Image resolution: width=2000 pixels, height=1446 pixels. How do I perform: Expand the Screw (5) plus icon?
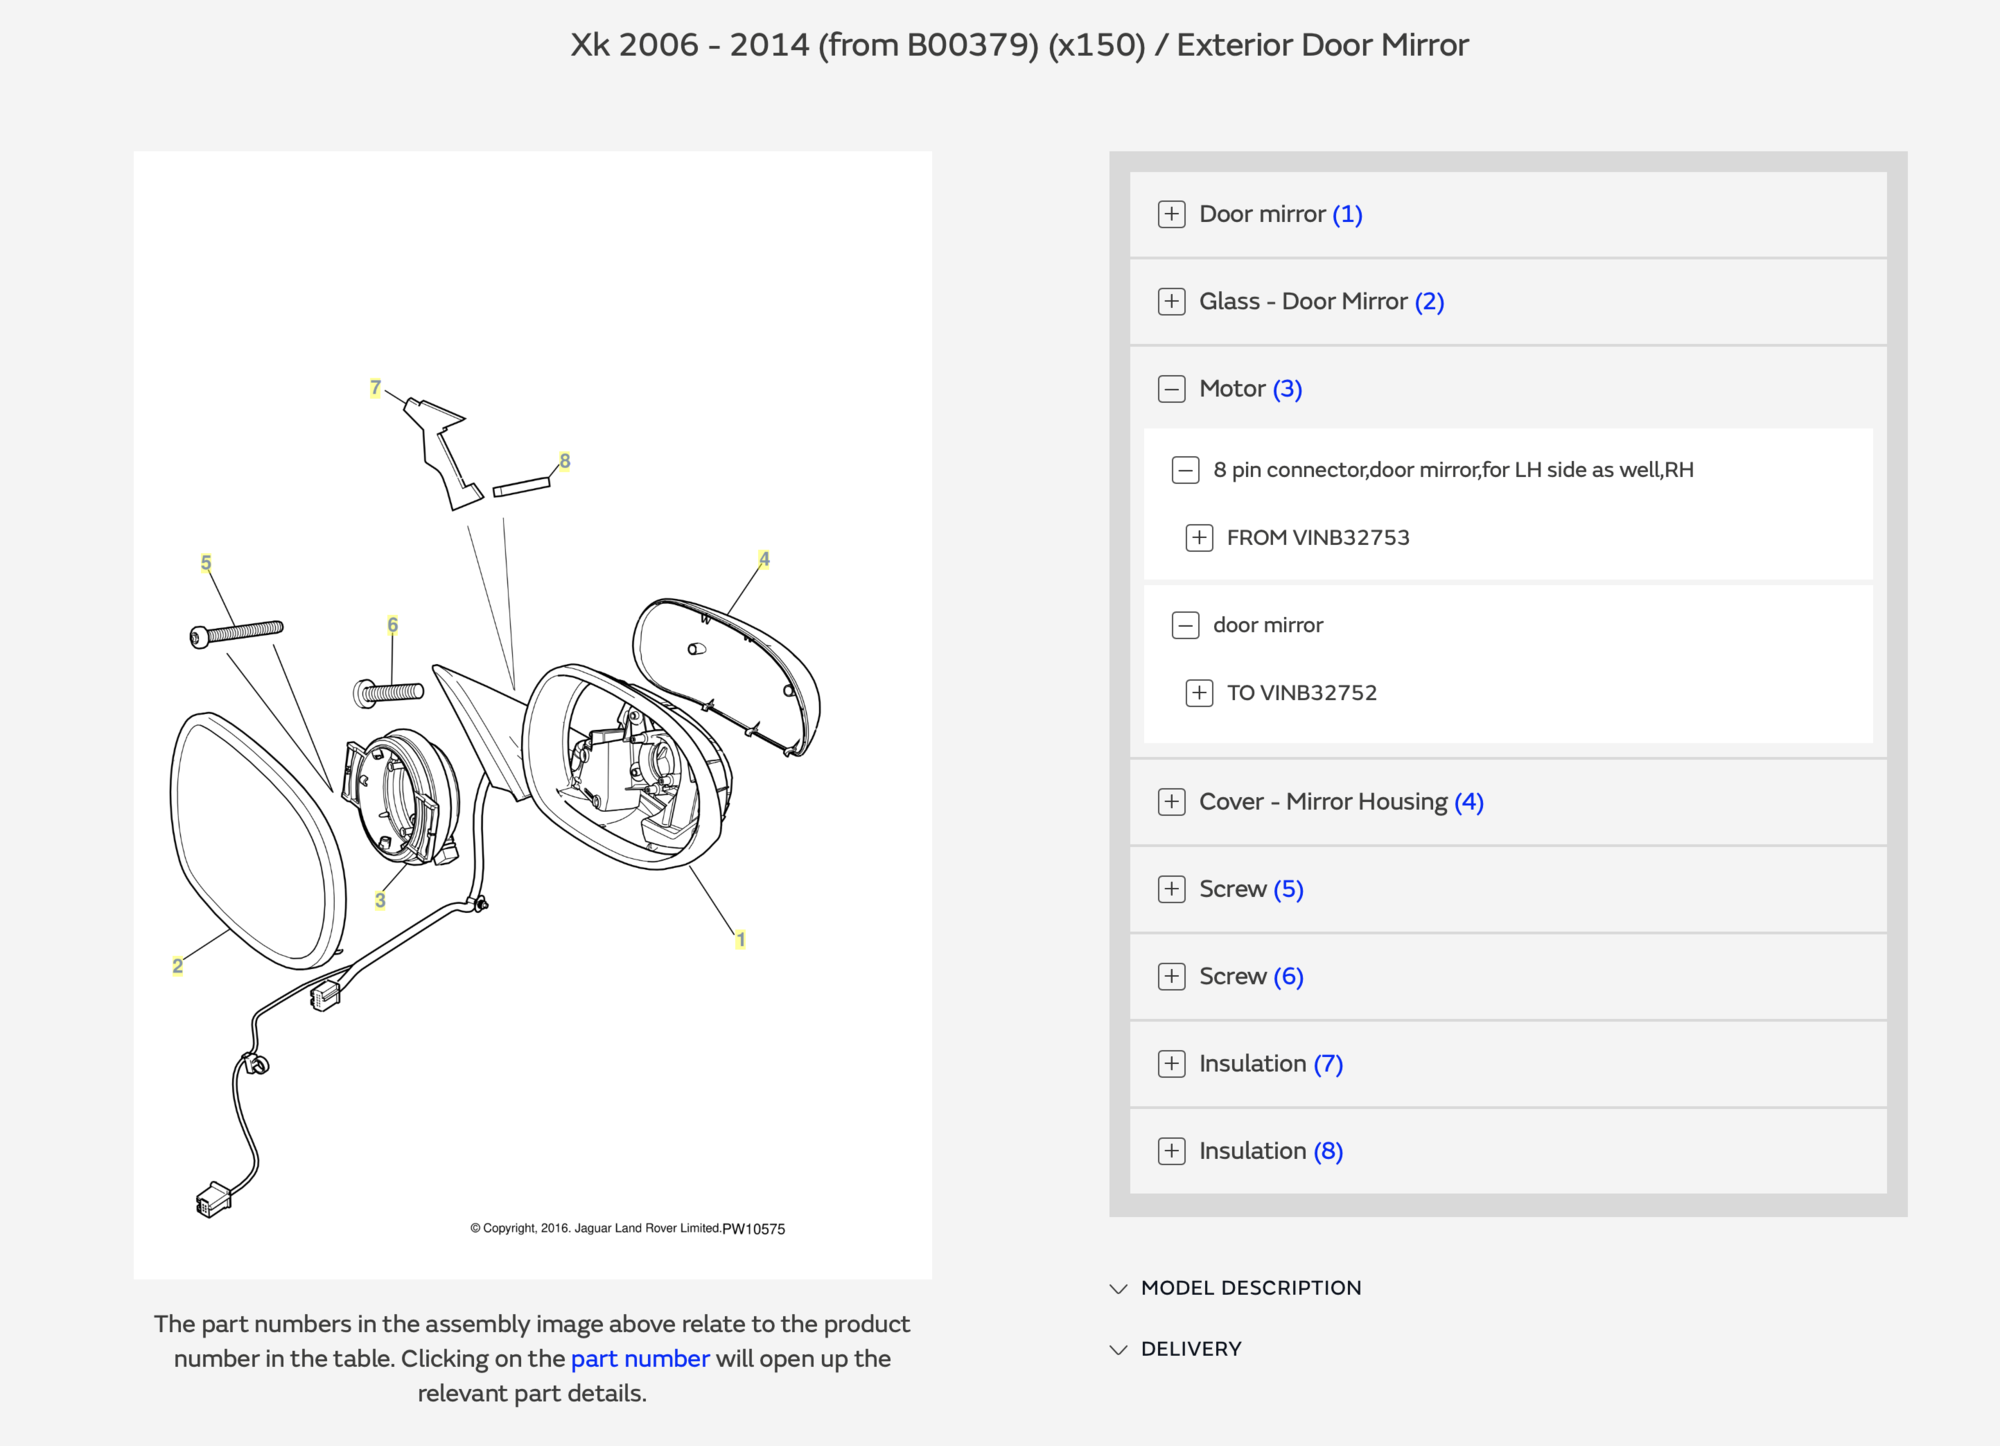(1171, 889)
